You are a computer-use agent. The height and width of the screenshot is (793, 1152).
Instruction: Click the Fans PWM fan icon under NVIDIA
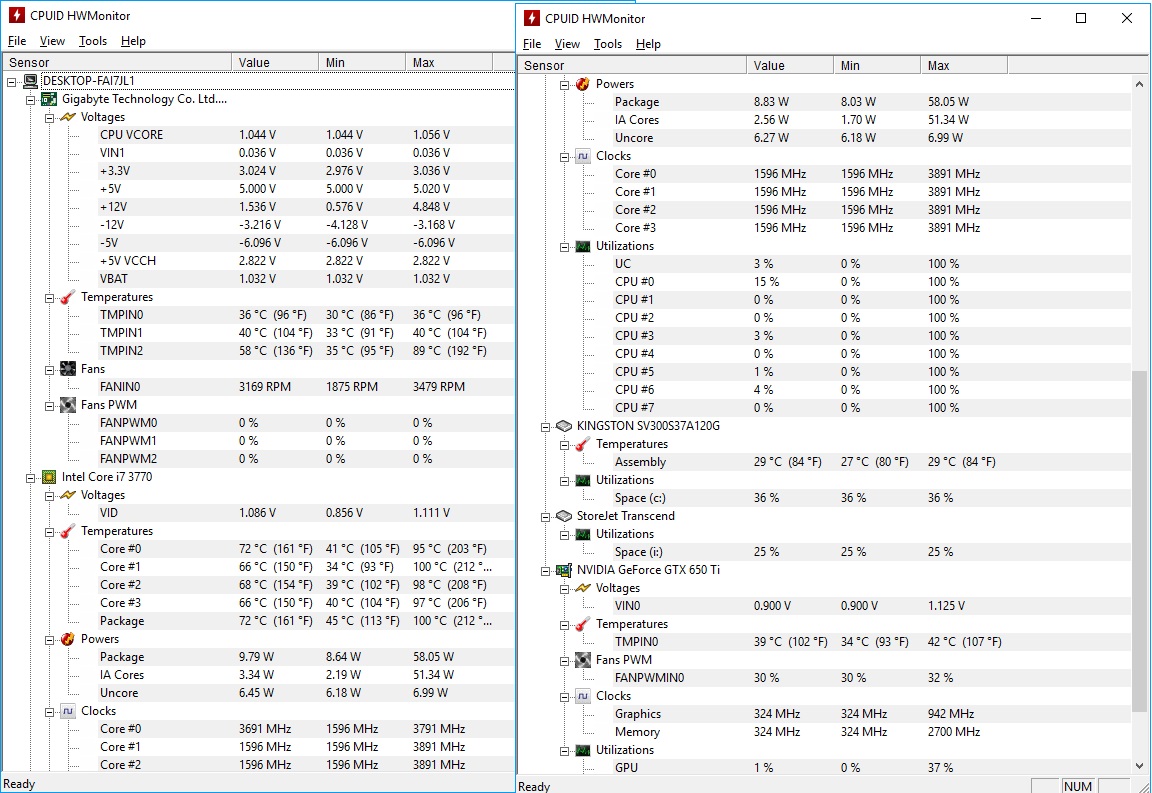pyautogui.click(x=583, y=660)
